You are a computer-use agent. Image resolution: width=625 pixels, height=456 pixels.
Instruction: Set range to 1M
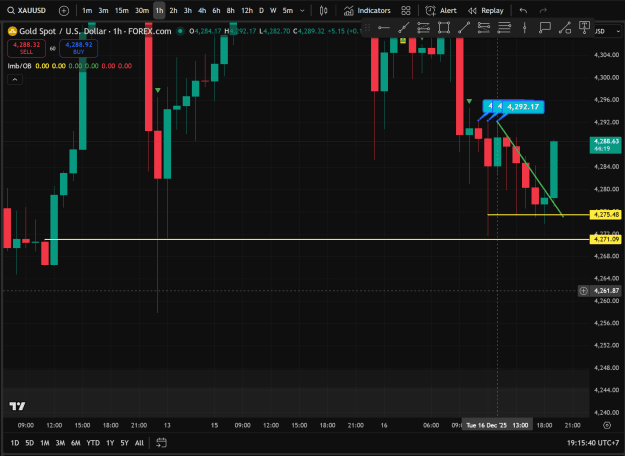point(45,443)
